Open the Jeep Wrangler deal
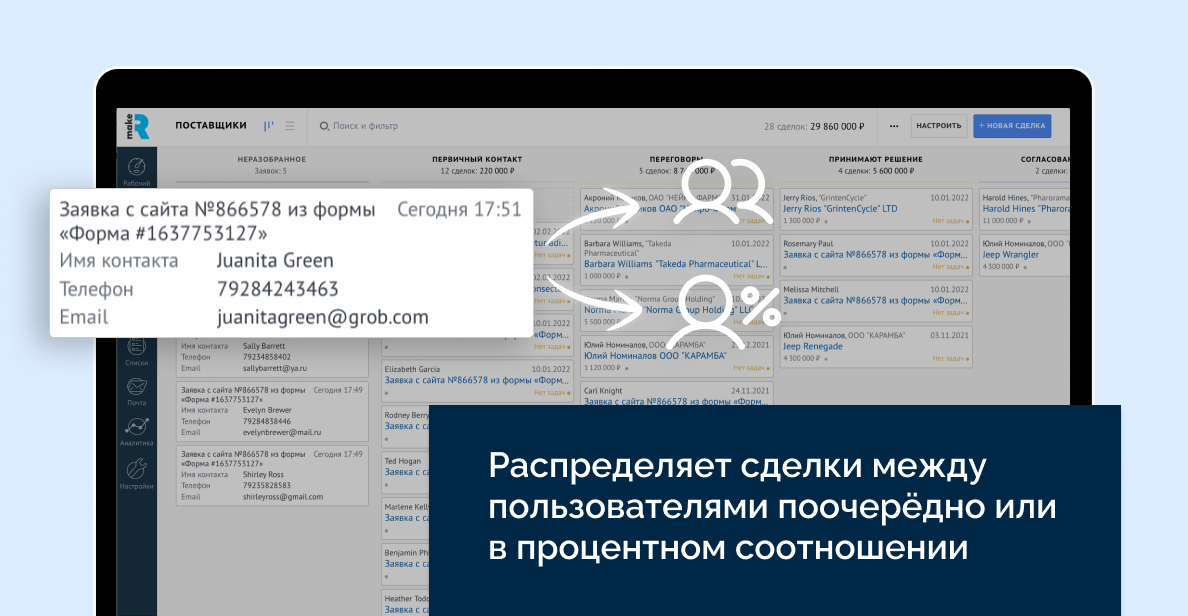 [x=1011, y=255]
